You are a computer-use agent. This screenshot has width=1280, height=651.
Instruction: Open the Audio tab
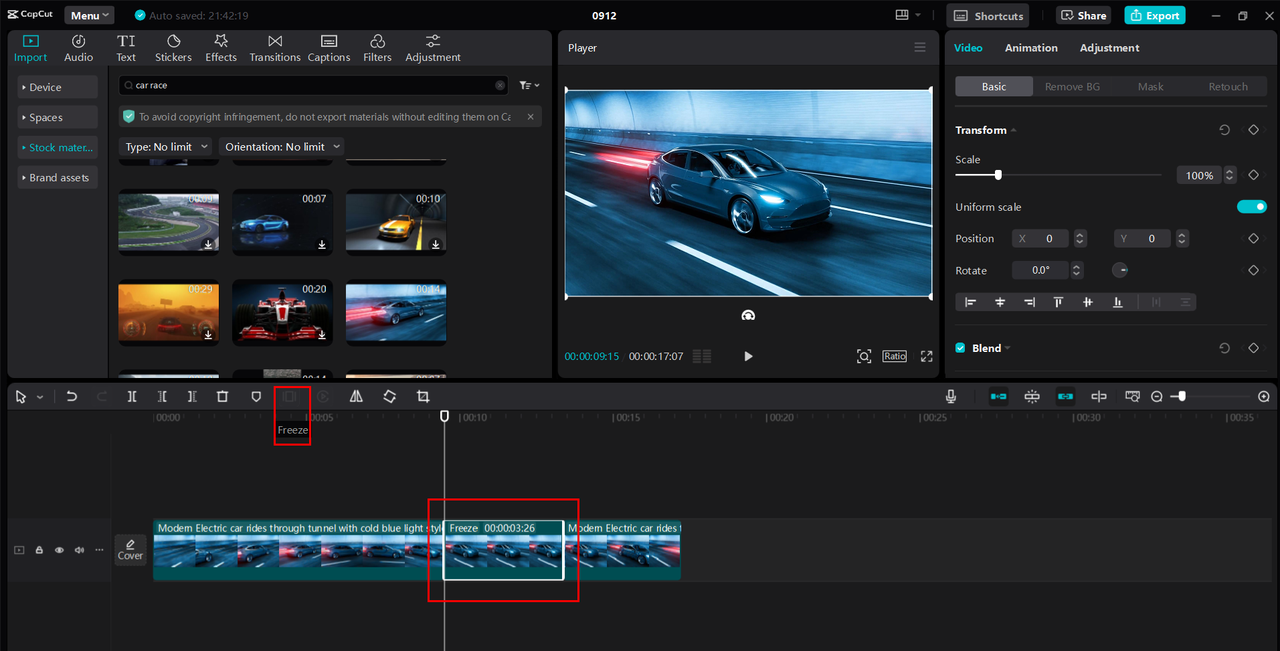coord(79,48)
